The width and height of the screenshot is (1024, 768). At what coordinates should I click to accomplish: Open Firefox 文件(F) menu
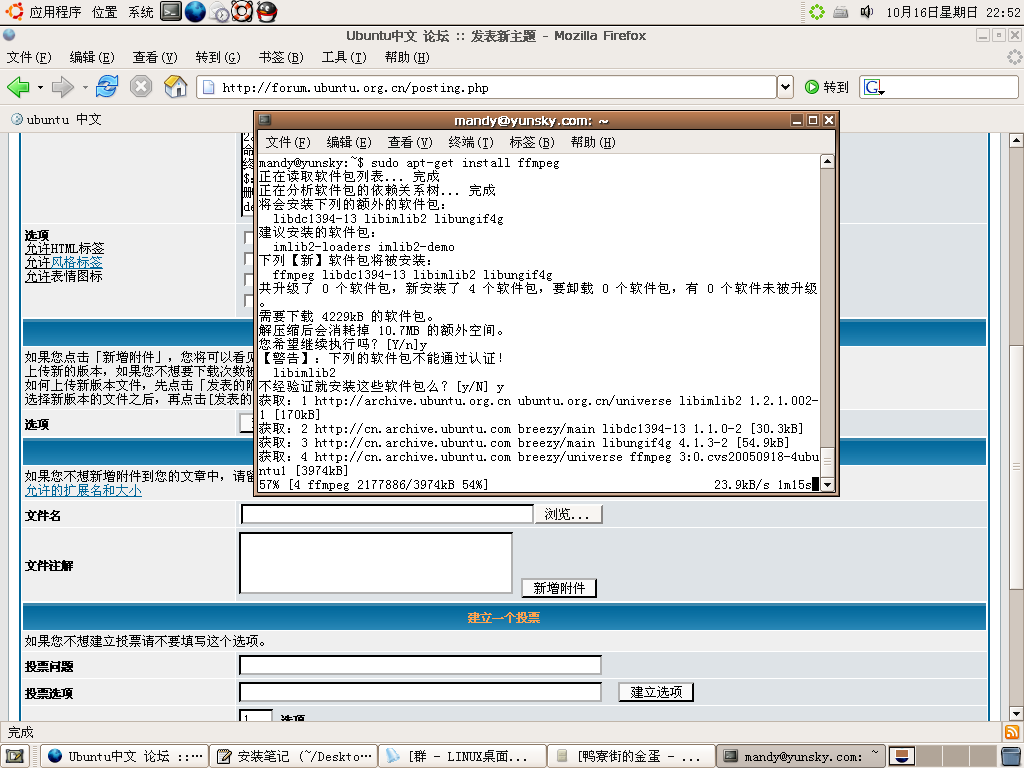29,57
